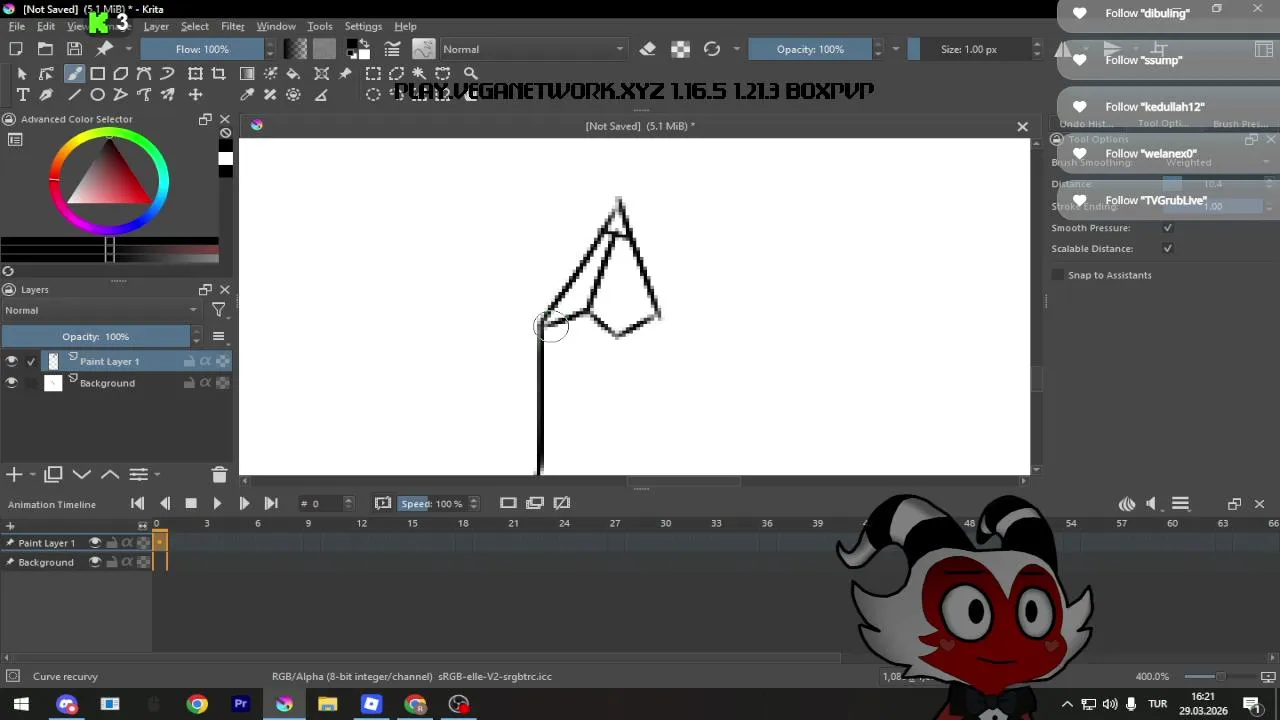The height and width of the screenshot is (720, 1280).
Task: Toggle preserve alpha in toolbar
Action: coord(680,49)
